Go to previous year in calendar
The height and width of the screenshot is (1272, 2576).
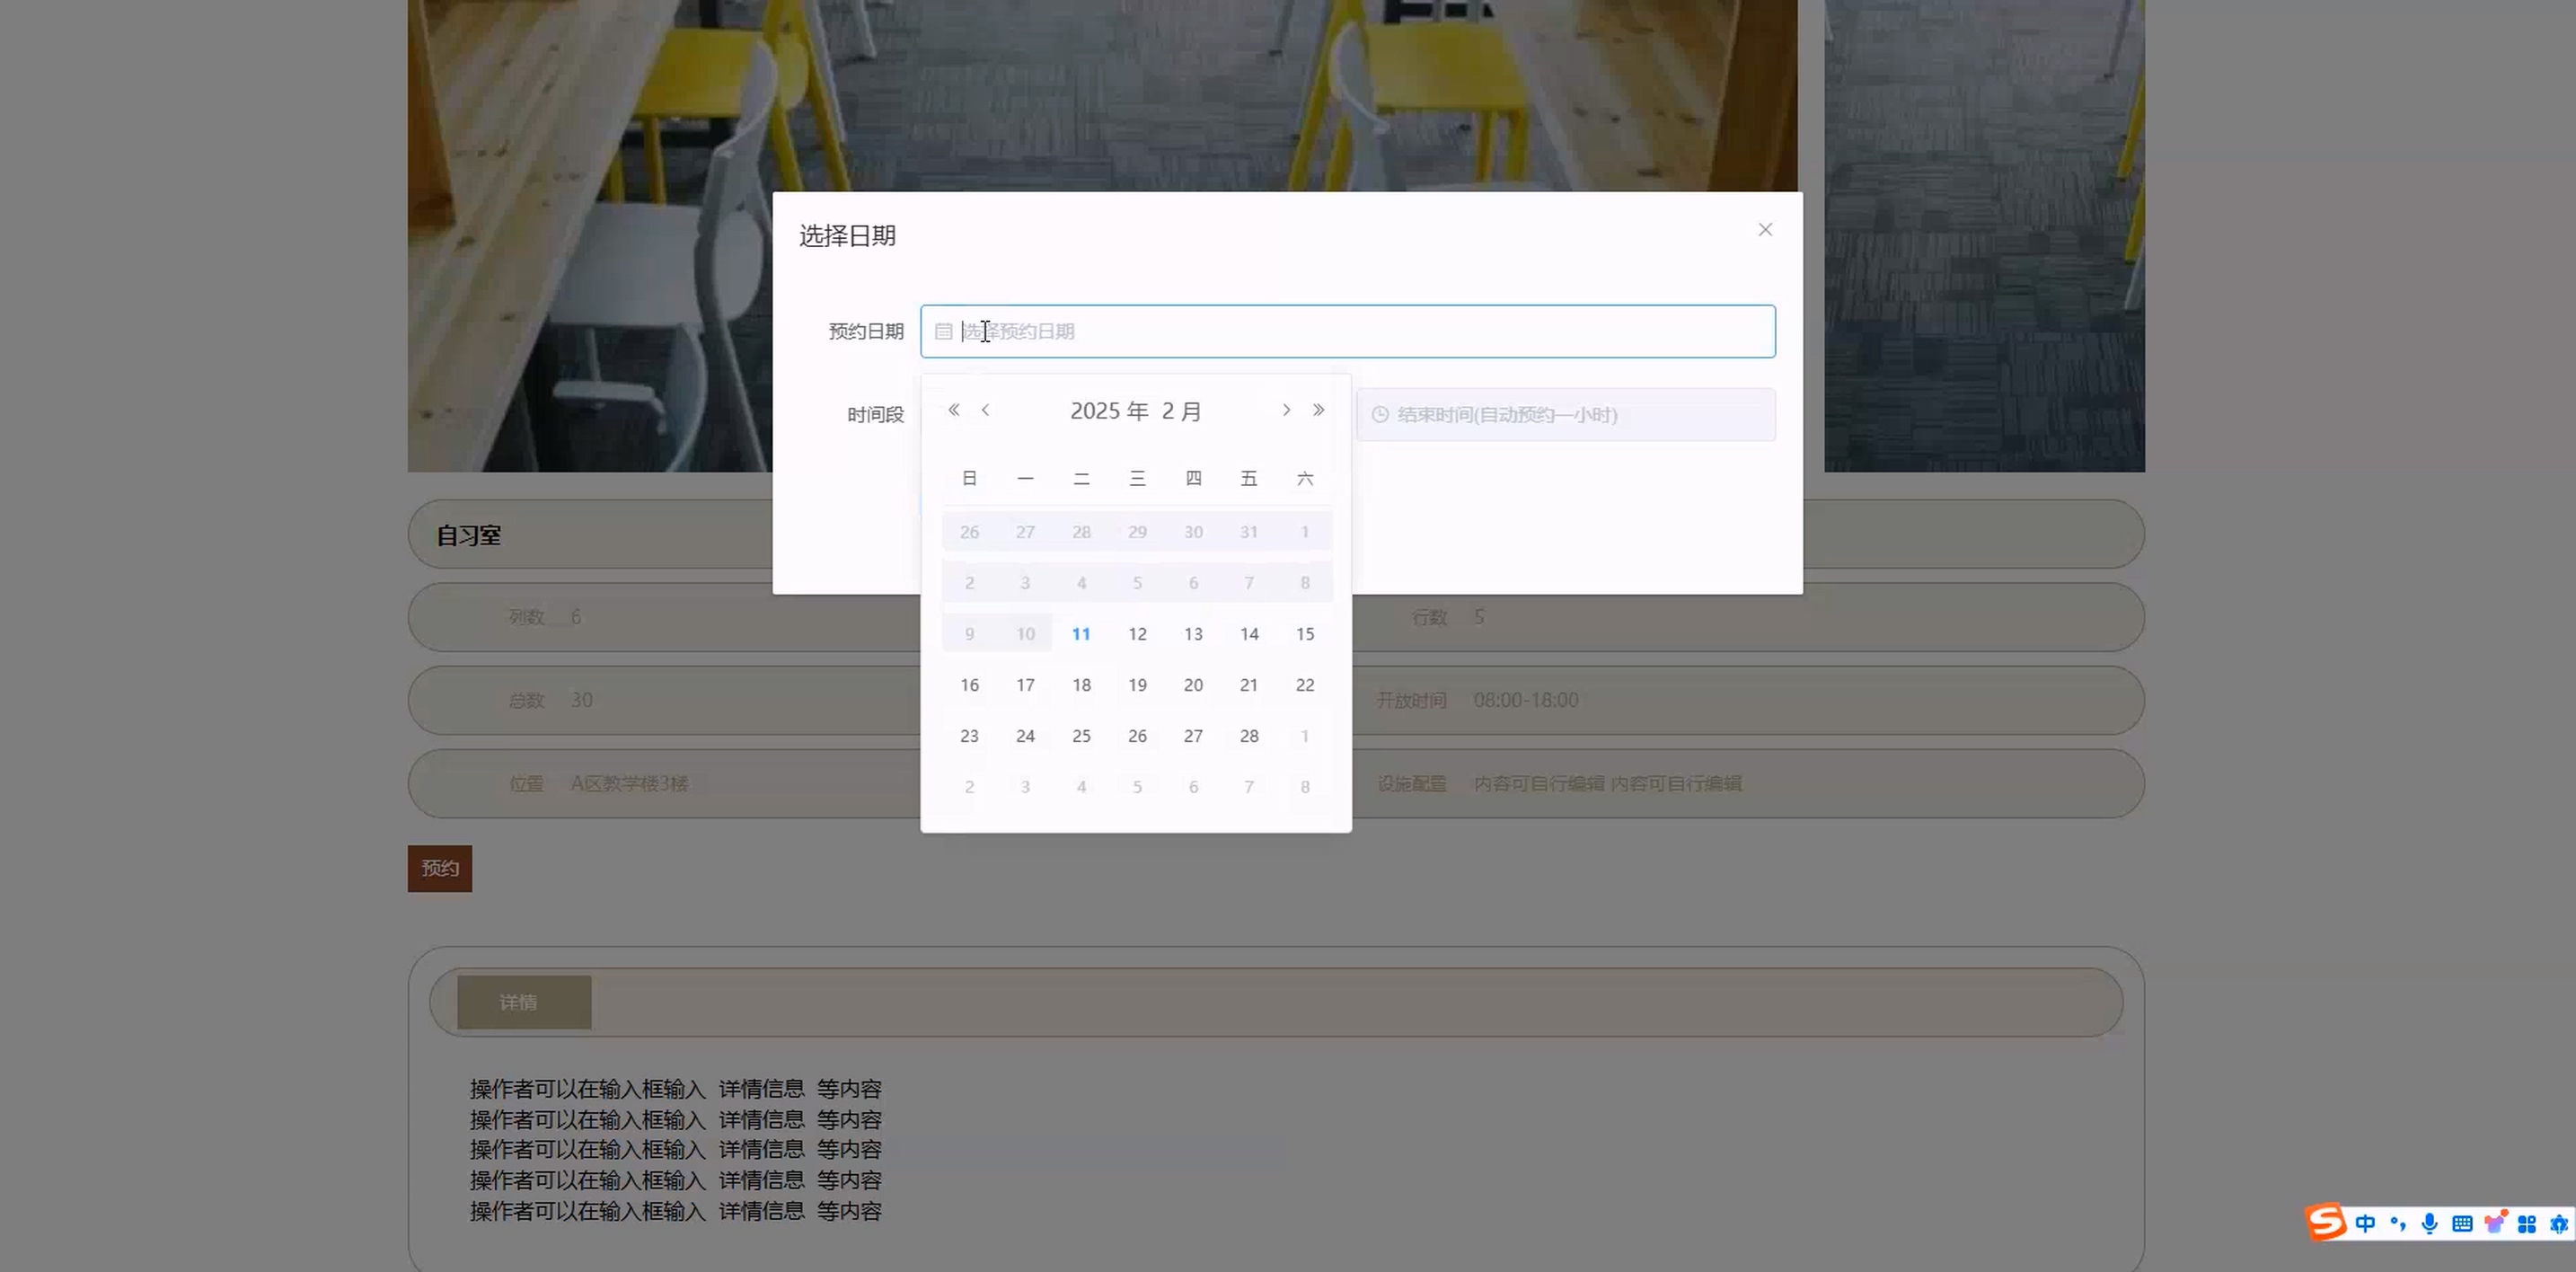pos(954,410)
